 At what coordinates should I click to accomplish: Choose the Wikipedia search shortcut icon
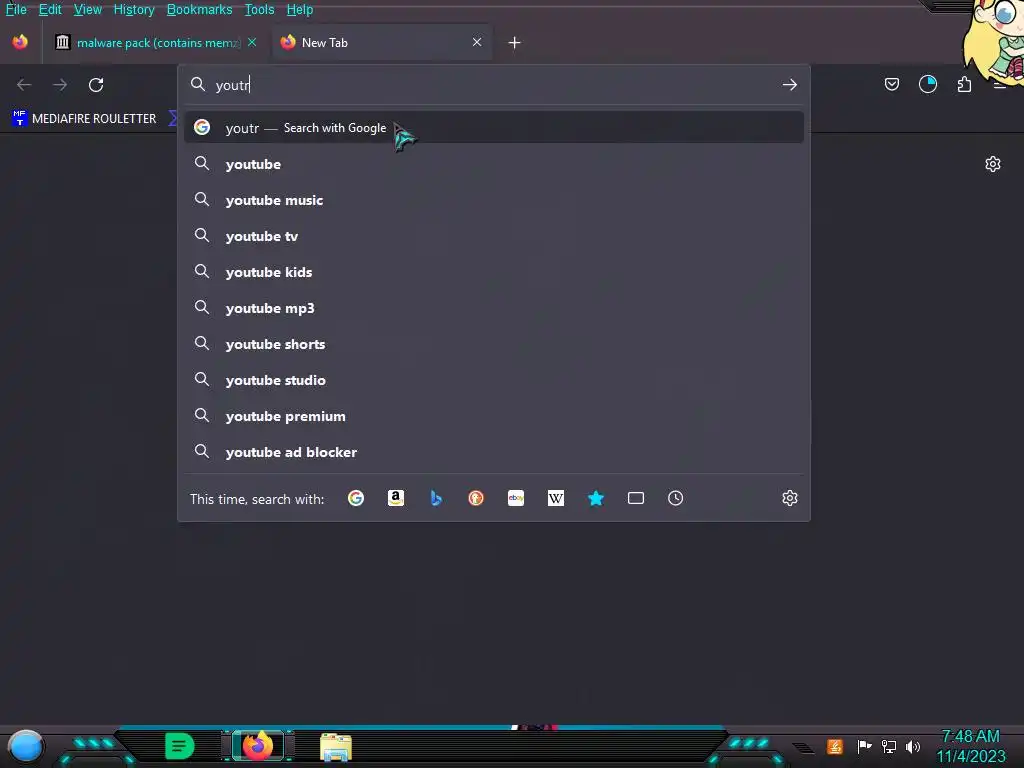coord(556,498)
